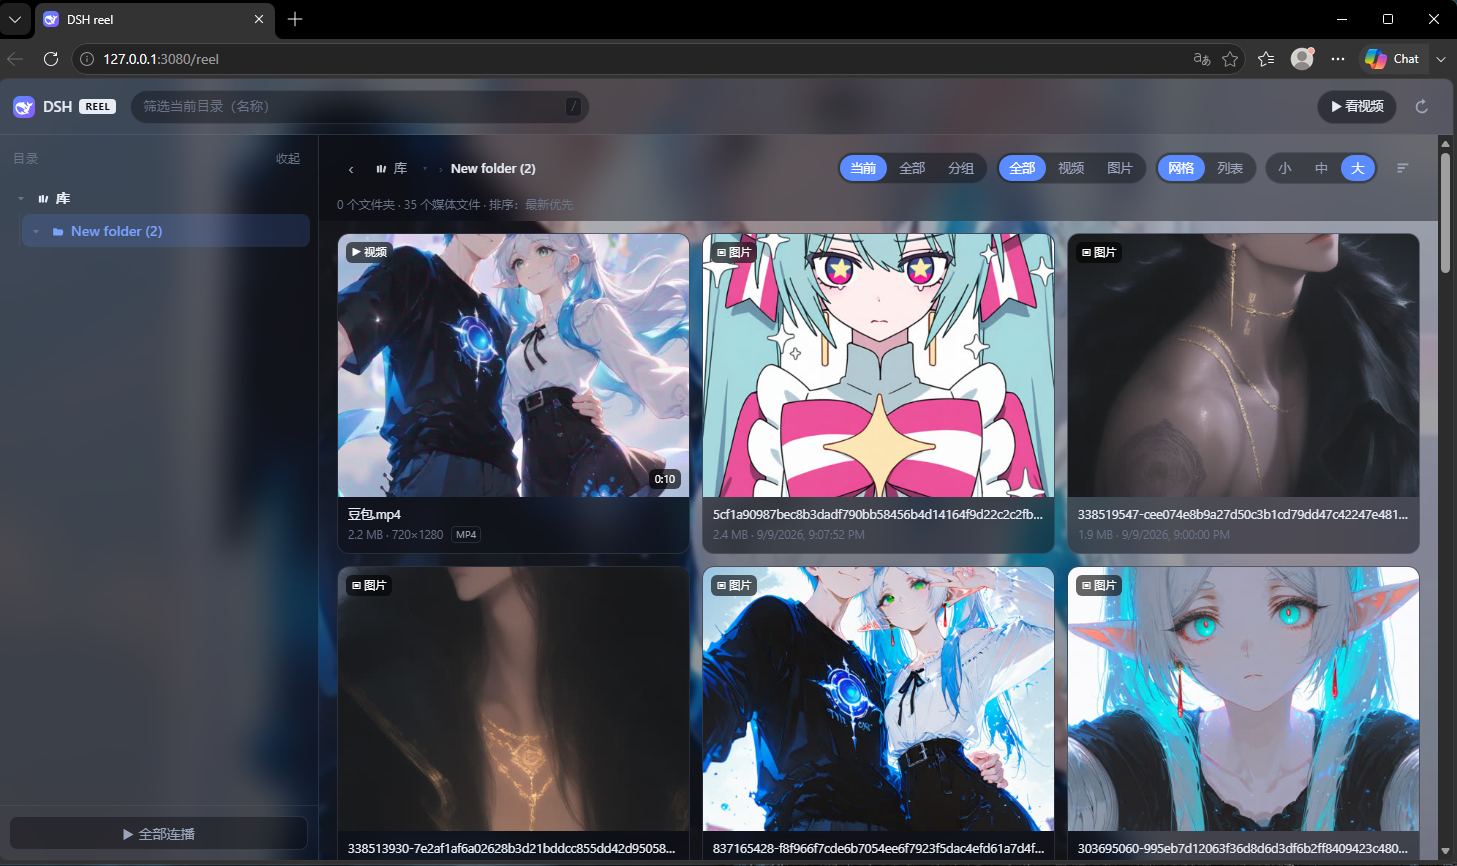Click the slash shortcut badge in the filter box

point(573,107)
